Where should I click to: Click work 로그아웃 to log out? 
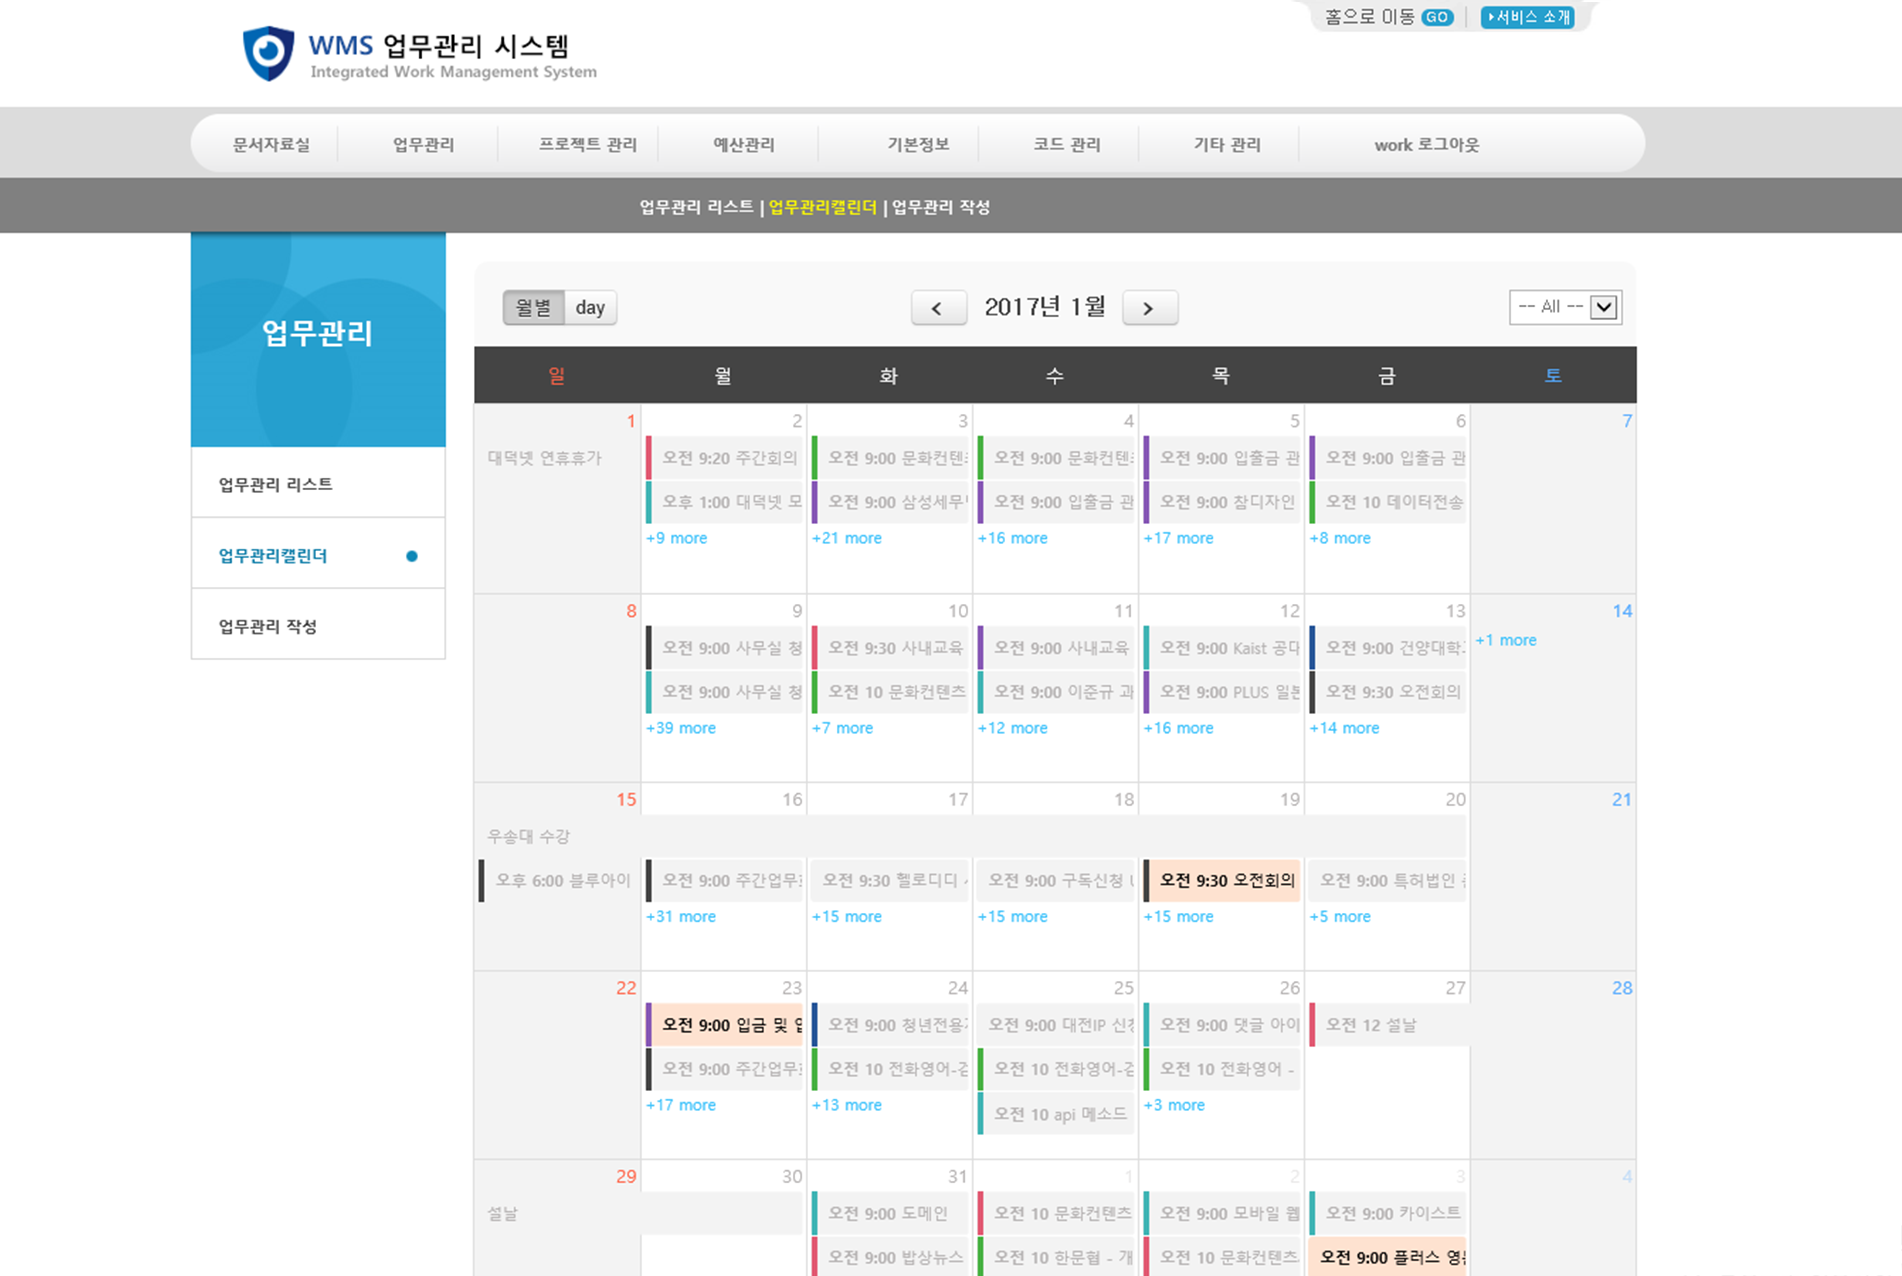pos(1426,145)
